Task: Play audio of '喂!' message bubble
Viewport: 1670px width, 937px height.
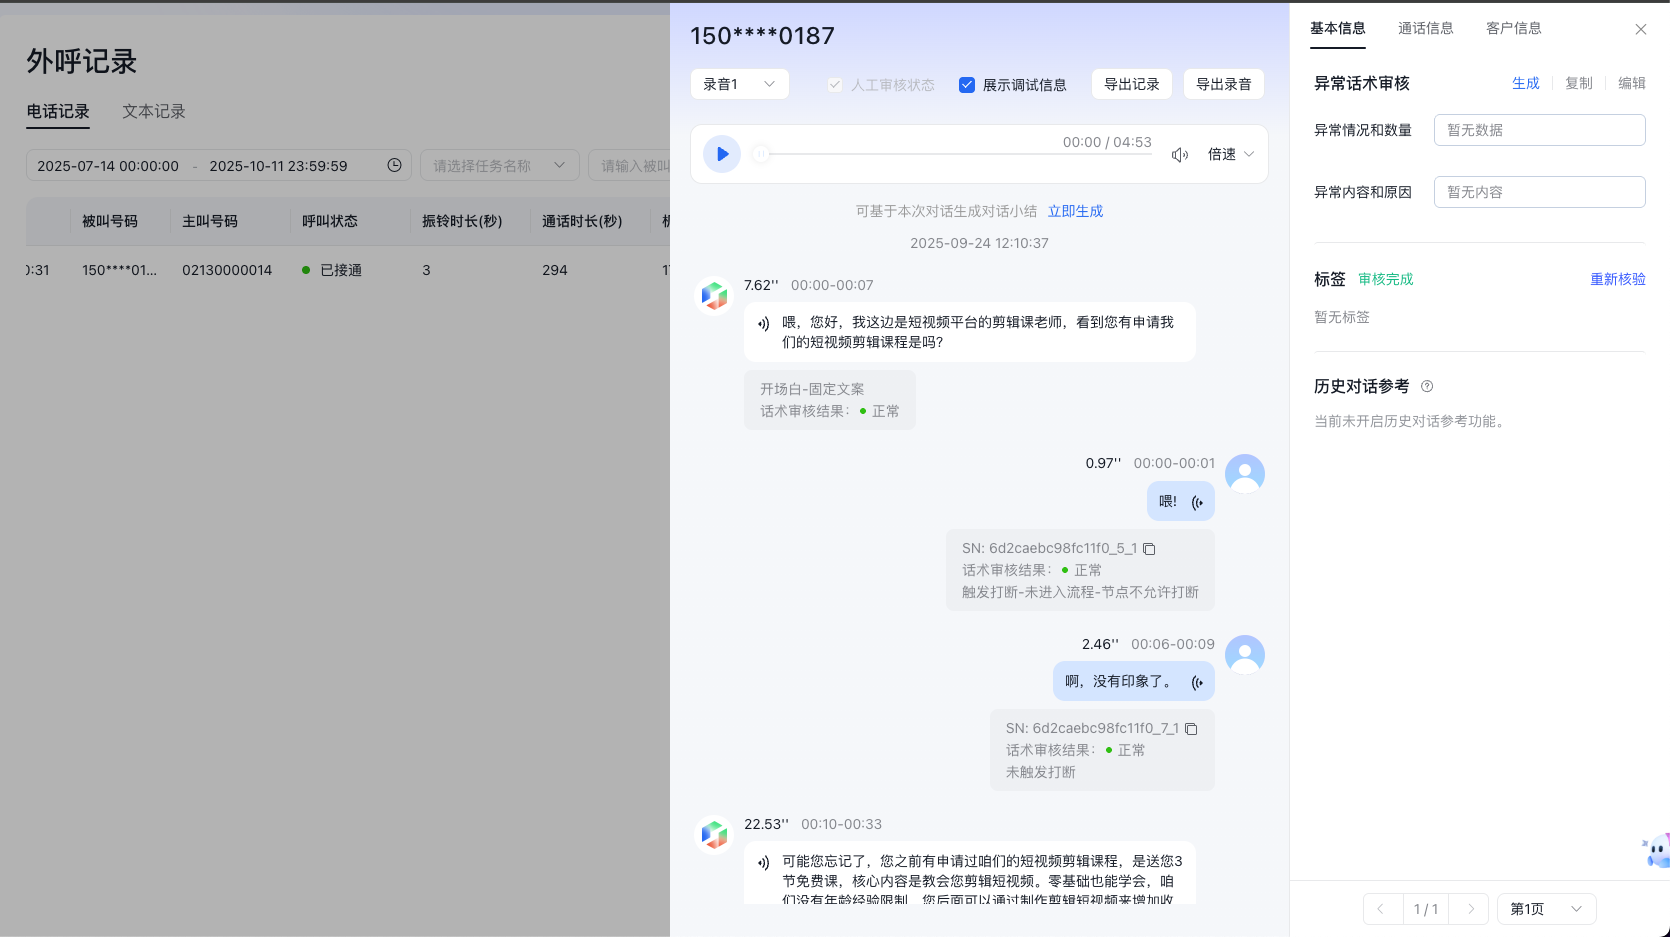Action: (x=1197, y=502)
